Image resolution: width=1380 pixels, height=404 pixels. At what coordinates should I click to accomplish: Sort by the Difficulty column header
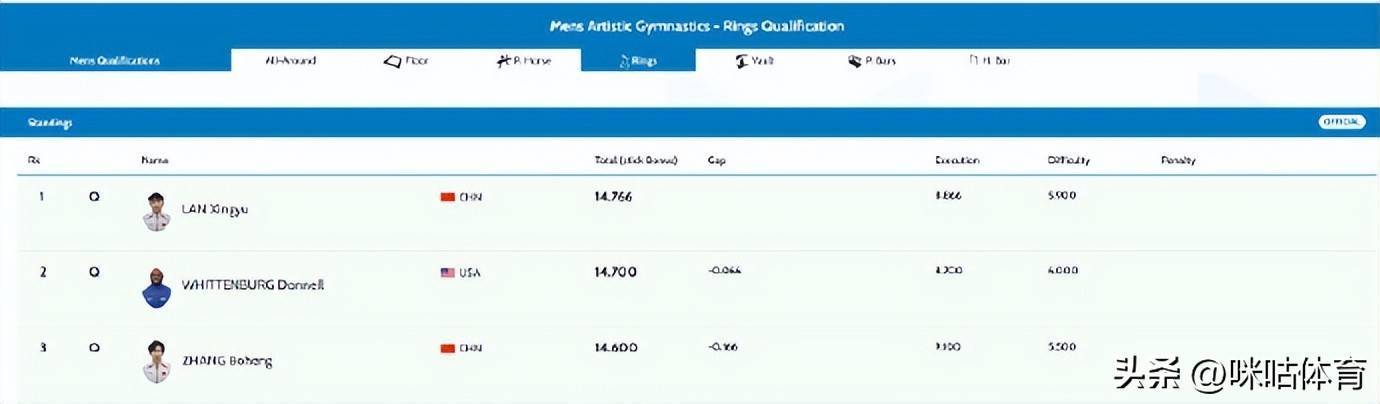tap(1068, 160)
